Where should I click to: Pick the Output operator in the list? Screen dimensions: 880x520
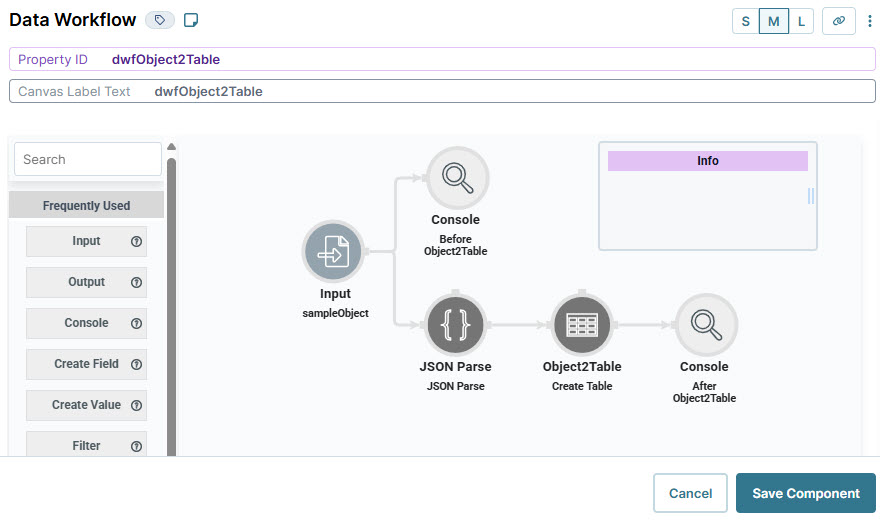tap(86, 282)
